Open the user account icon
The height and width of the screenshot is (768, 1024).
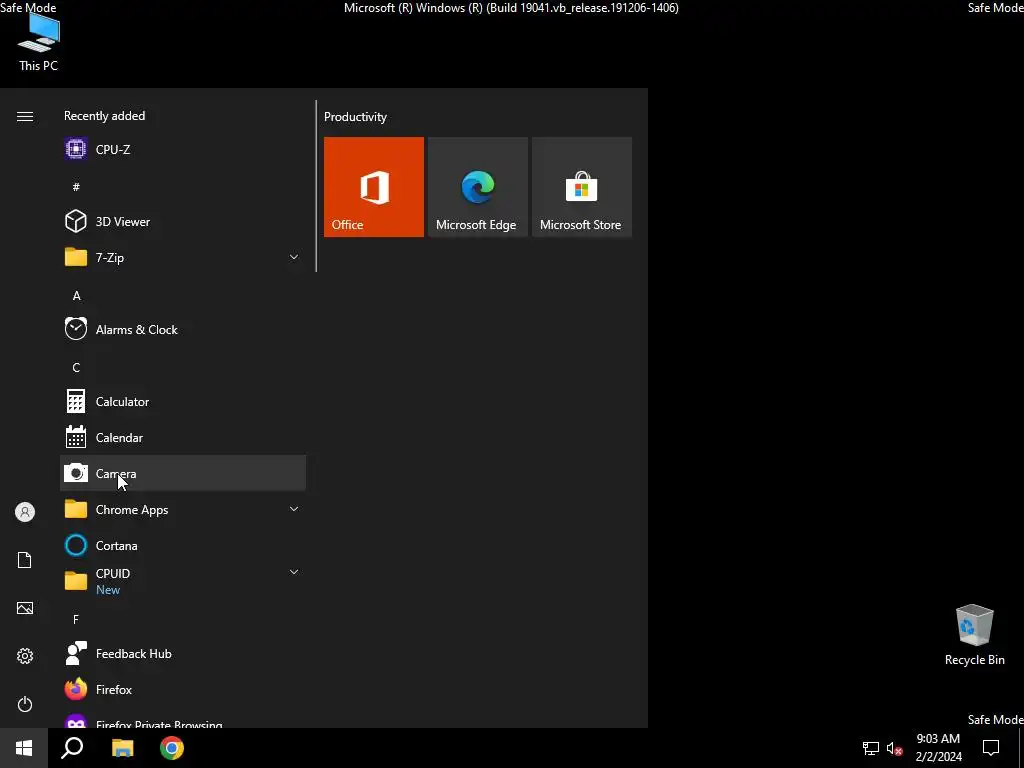[25, 512]
